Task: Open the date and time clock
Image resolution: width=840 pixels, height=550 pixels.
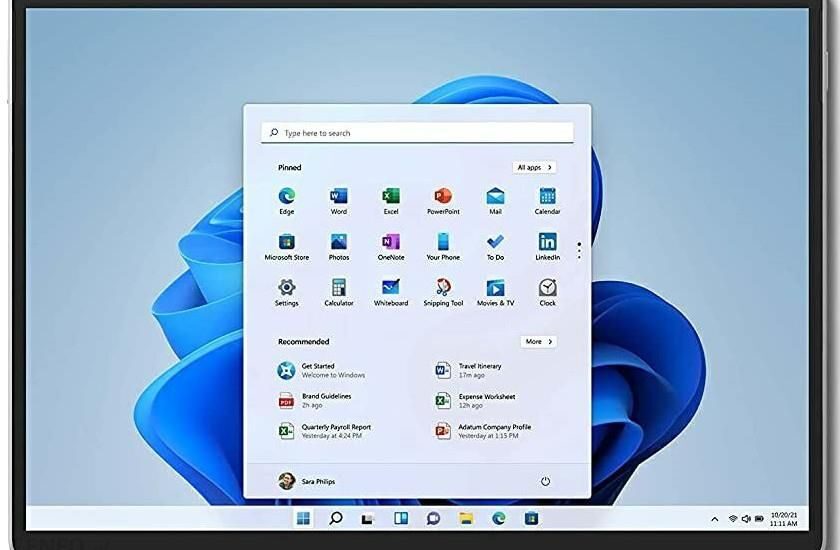Action: click(x=783, y=519)
